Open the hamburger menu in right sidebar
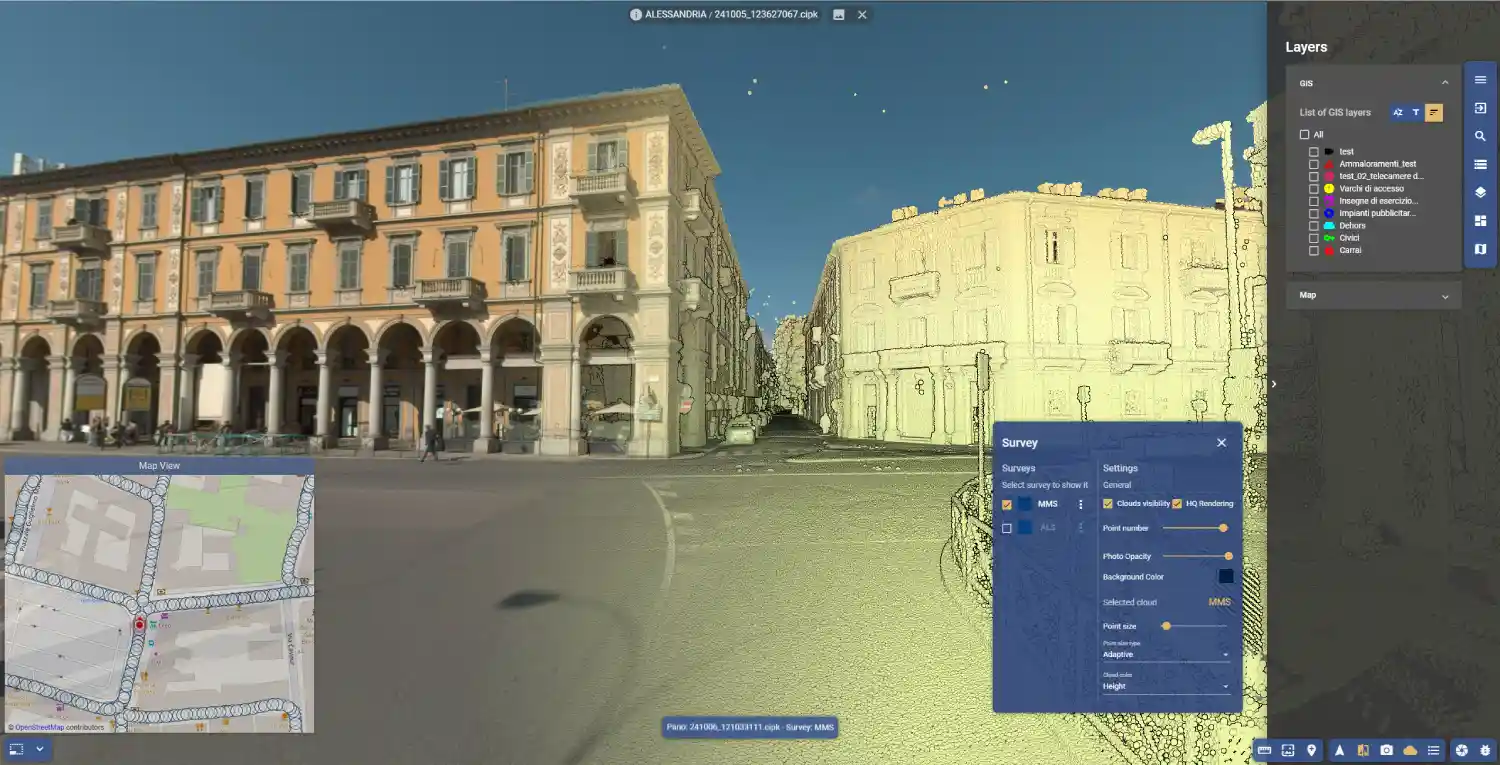1500x765 pixels. (1480, 80)
